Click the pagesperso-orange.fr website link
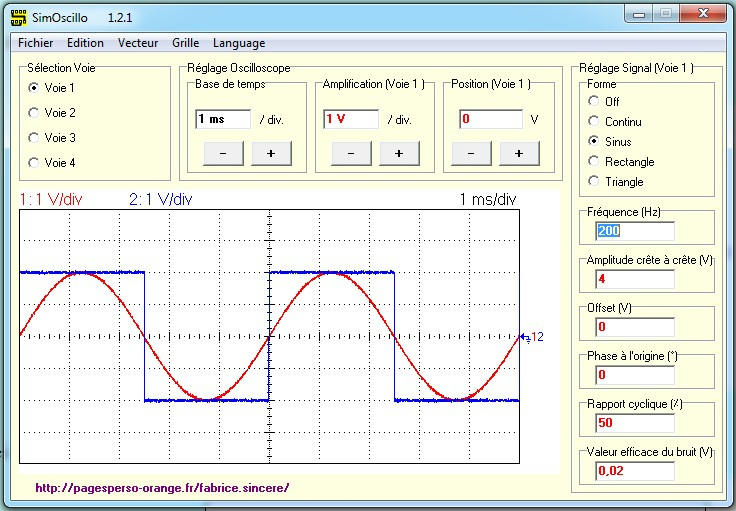 pyautogui.click(x=162, y=488)
